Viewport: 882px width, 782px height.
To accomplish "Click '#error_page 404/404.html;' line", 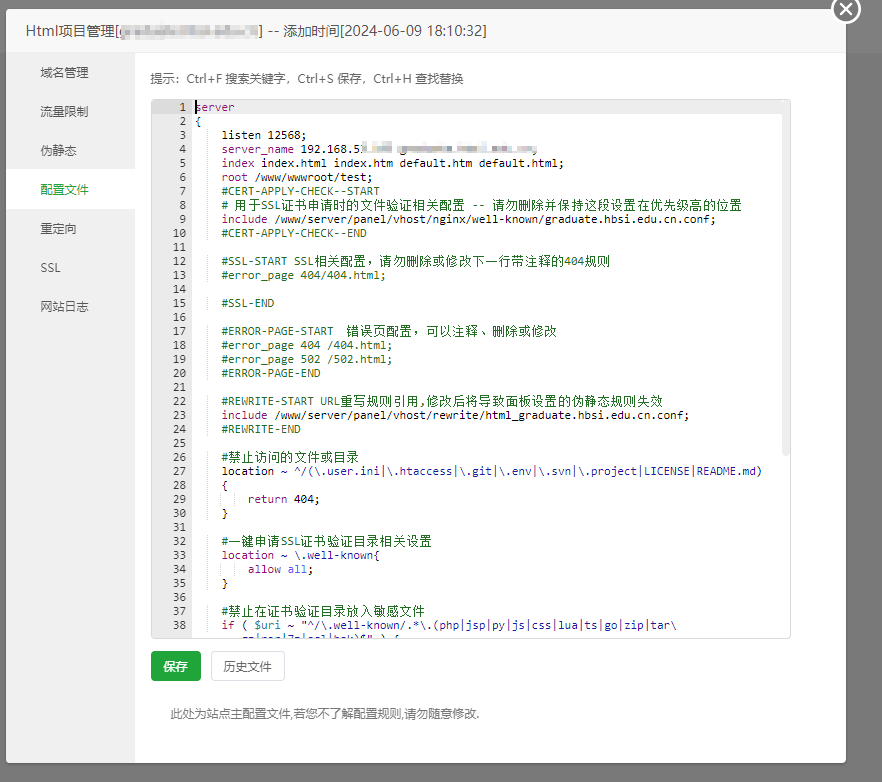I will [304, 275].
